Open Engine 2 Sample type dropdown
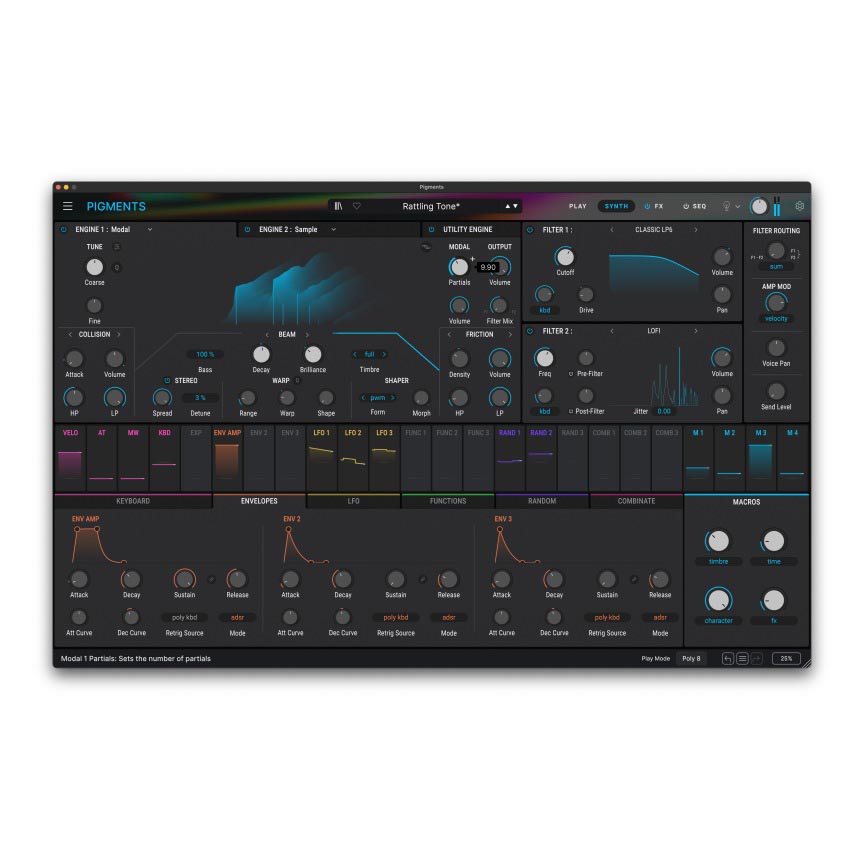864x864 pixels. tap(333, 229)
